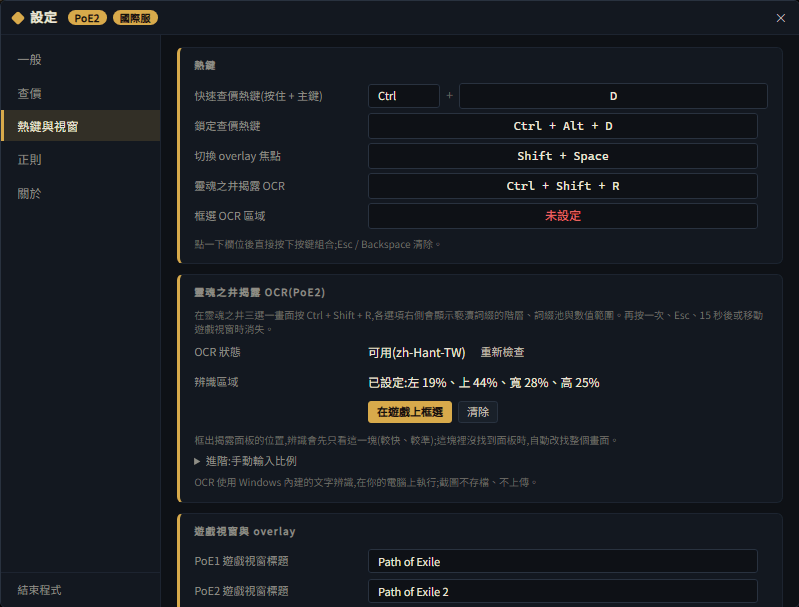The image size is (799, 607).
Task: Click the Ctrl + Shift + R OCR hotkey field
Action: pos(563,186)
